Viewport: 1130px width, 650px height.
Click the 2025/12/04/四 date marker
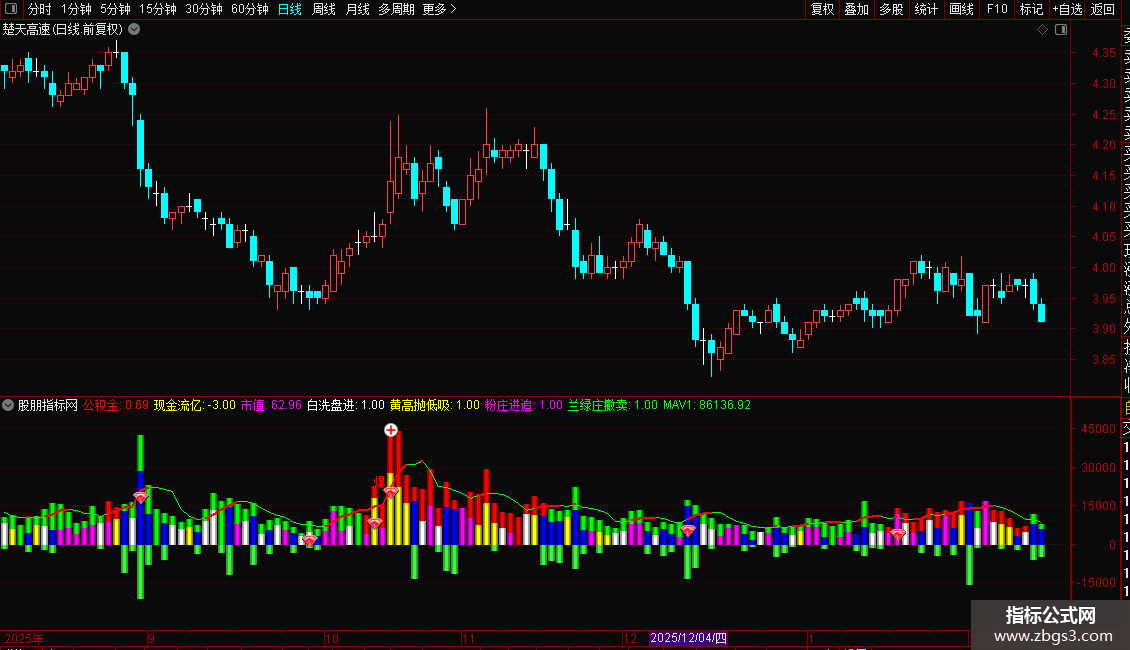click(x=688, y=638)
